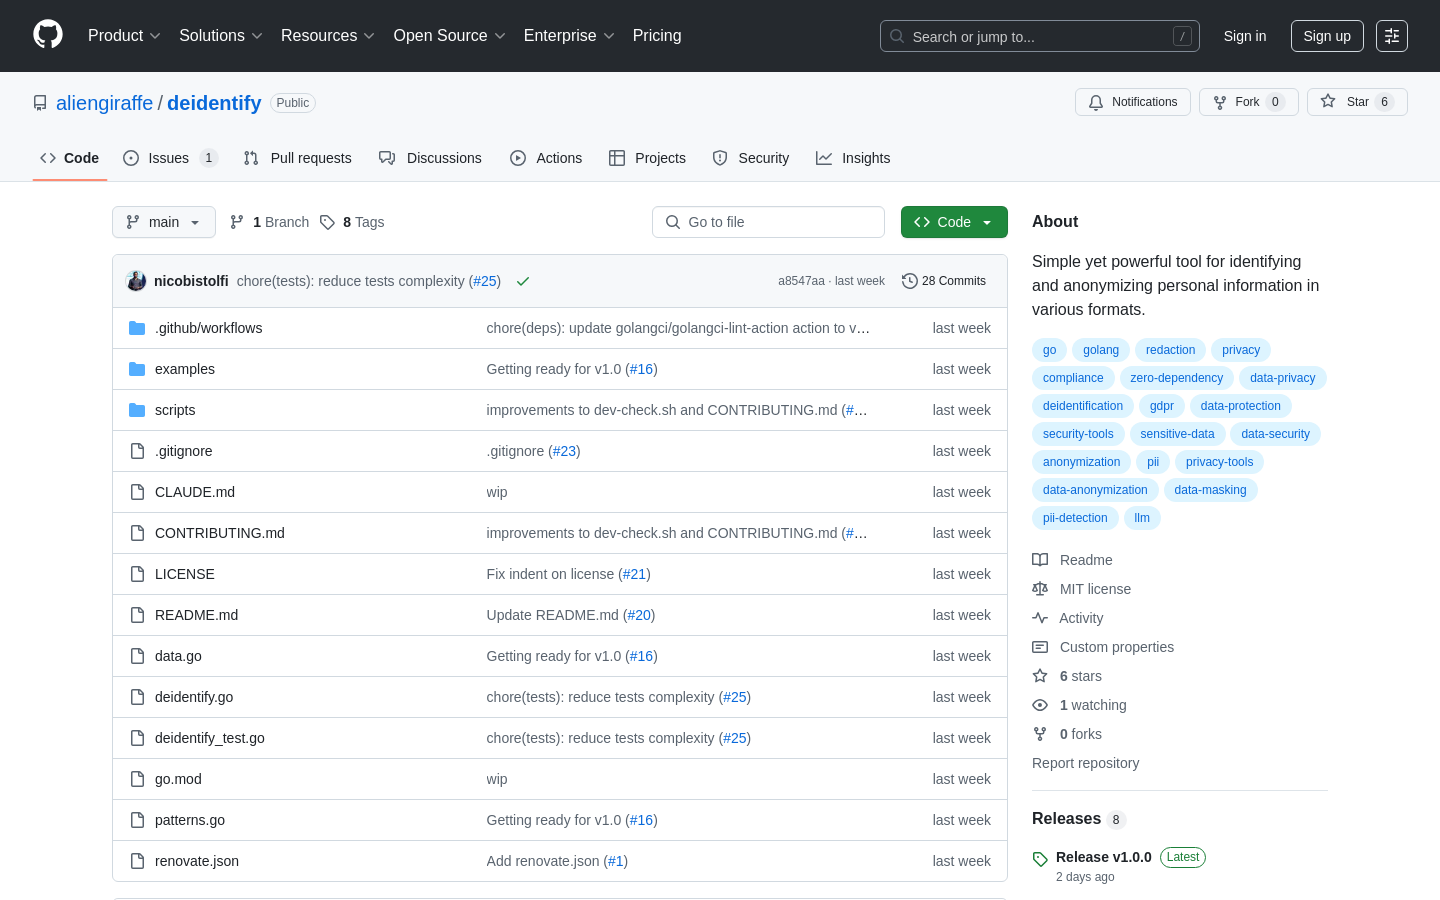Click Report repository link
The height and width of the screenshot is (900, 1440).
pos(1085,763)
